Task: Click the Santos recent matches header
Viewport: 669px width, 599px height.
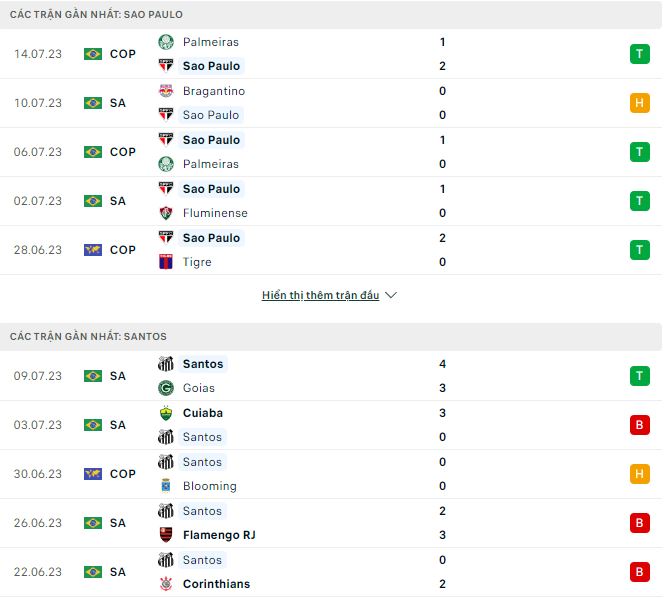Action: [88, 337]
